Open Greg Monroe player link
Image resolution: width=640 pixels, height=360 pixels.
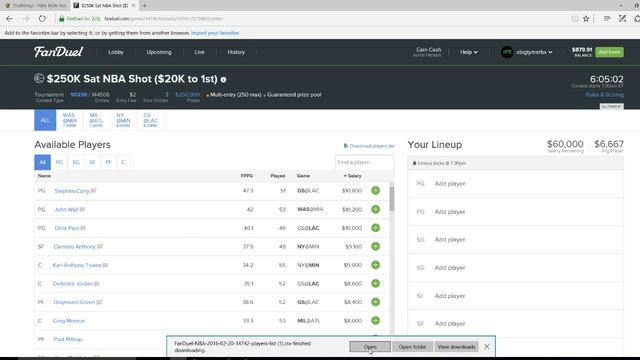[x=69, y=321]
